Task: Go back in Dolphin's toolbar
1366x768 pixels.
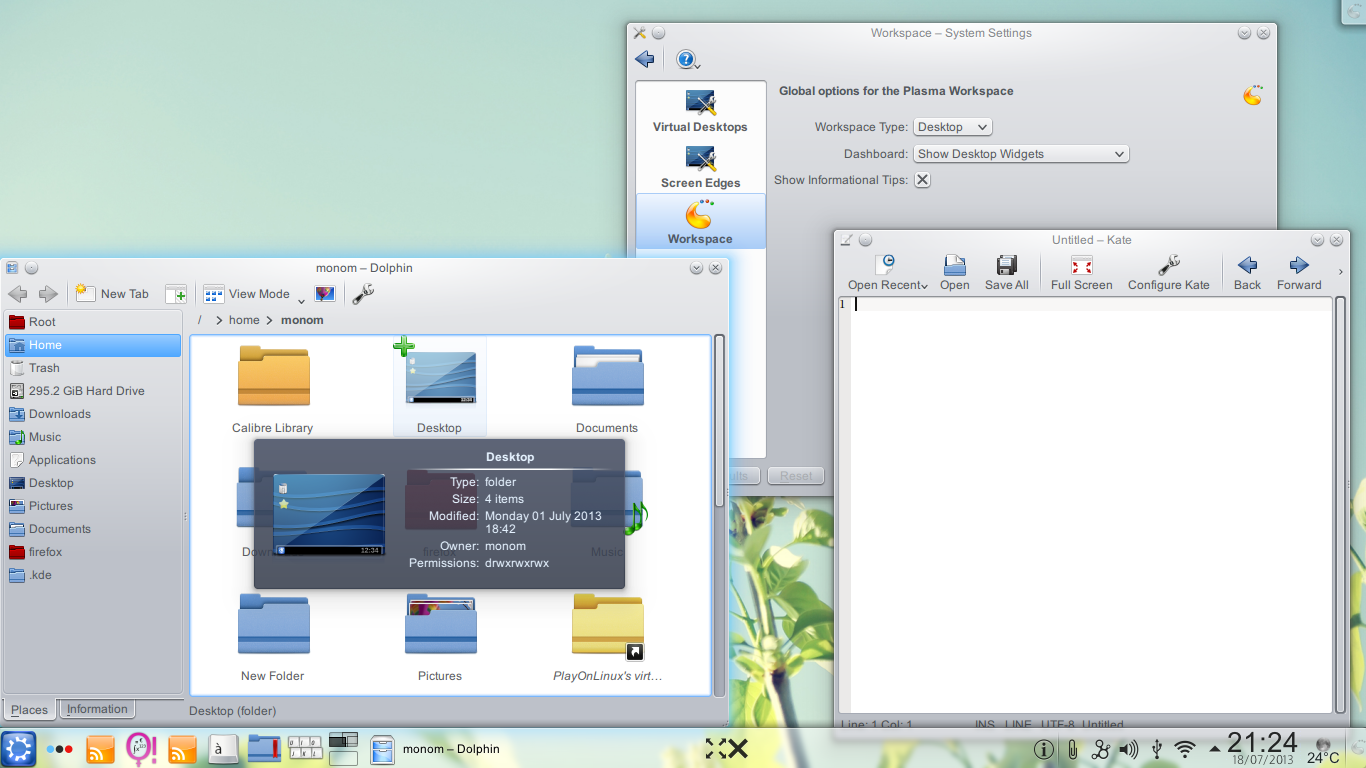Action: tap(17, 294)
